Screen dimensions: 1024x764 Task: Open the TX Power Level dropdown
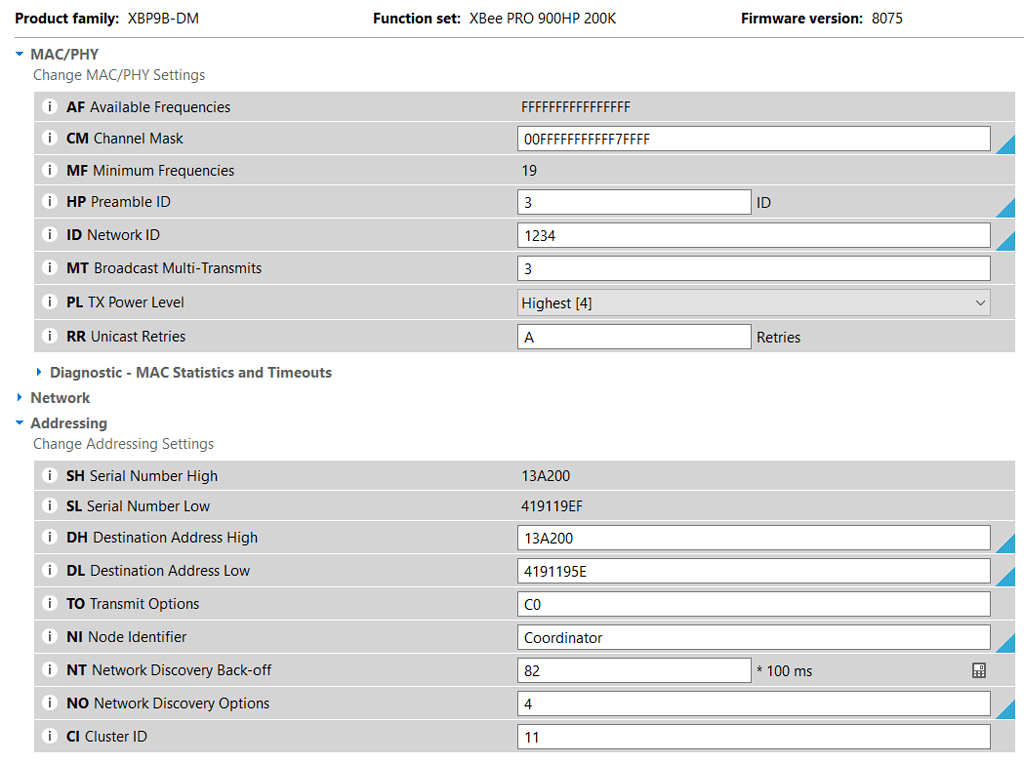click(x=979, y=302)
